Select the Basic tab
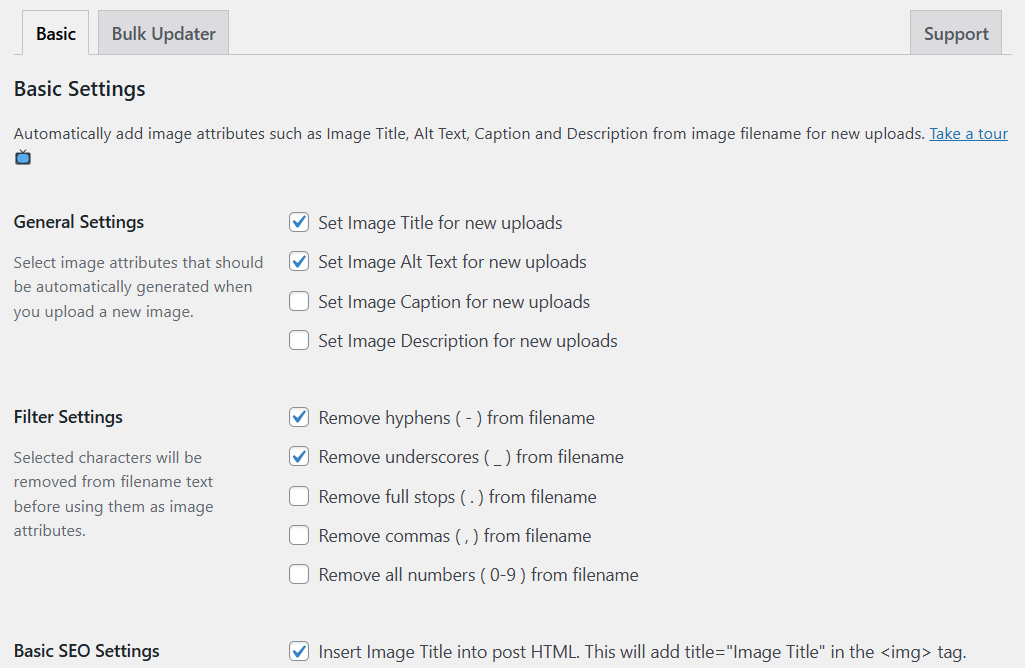1025x668 pixels. [x=56, y=33]
